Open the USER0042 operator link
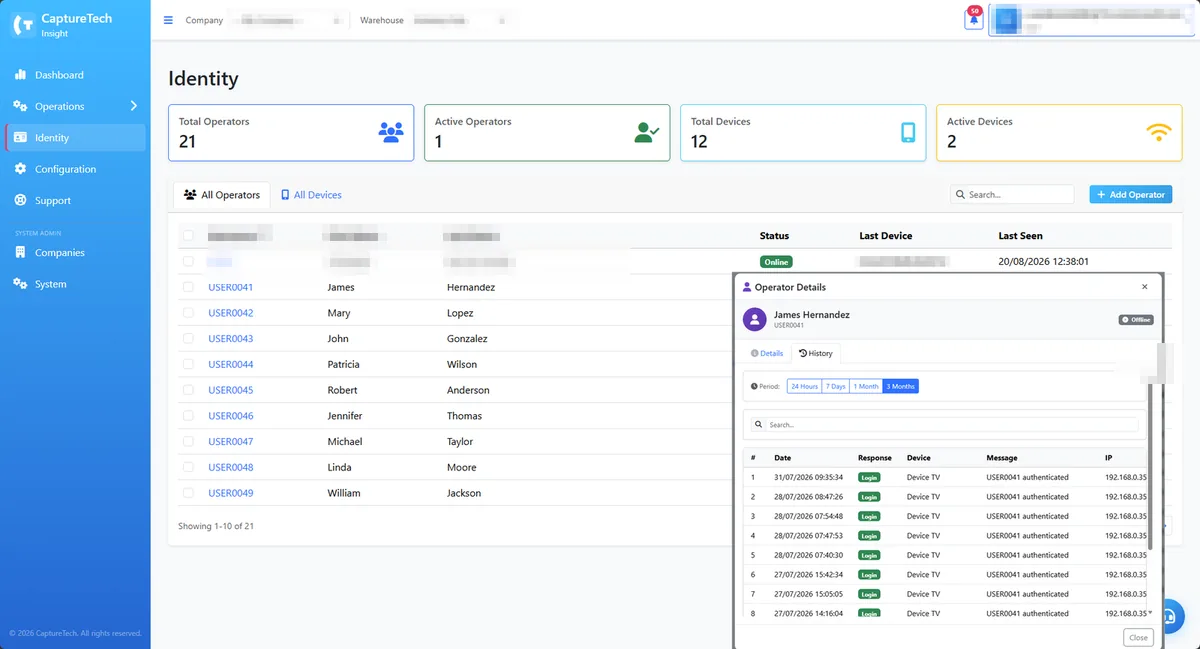This screenshot has height=649, width=1200. (x=230, y=313)
